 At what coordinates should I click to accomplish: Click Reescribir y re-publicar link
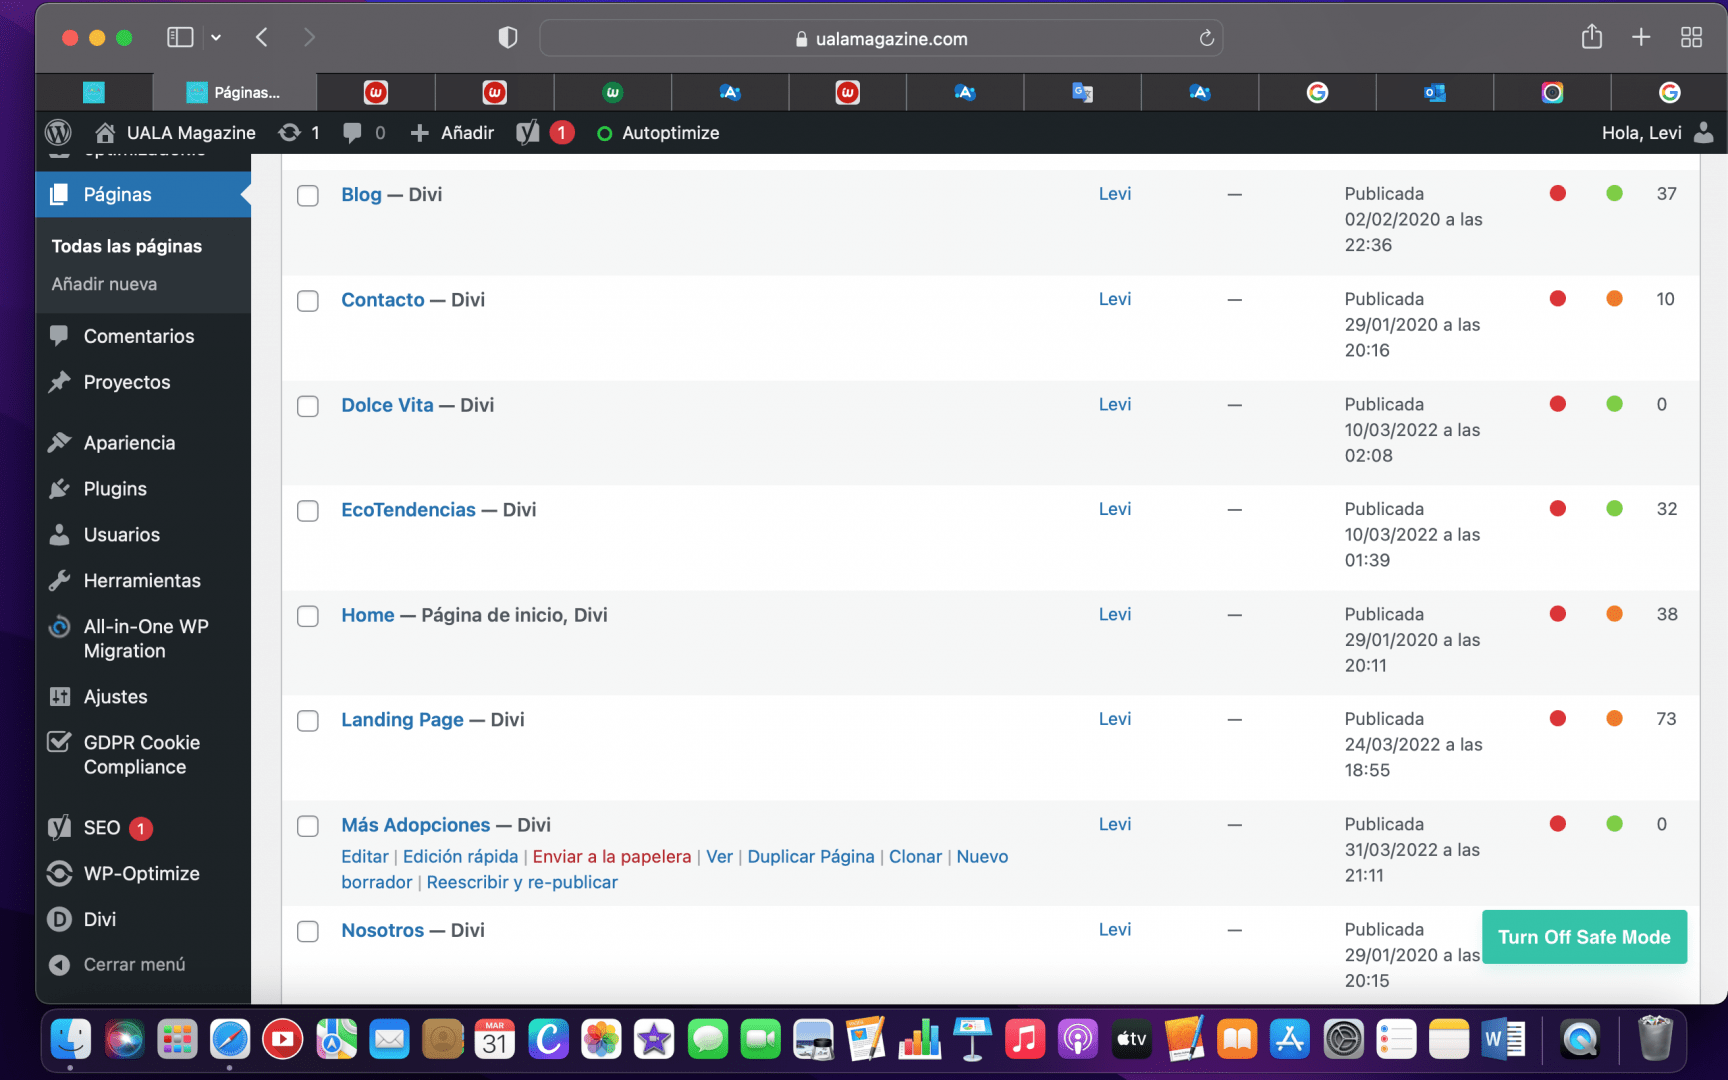[x=522, y=883]
